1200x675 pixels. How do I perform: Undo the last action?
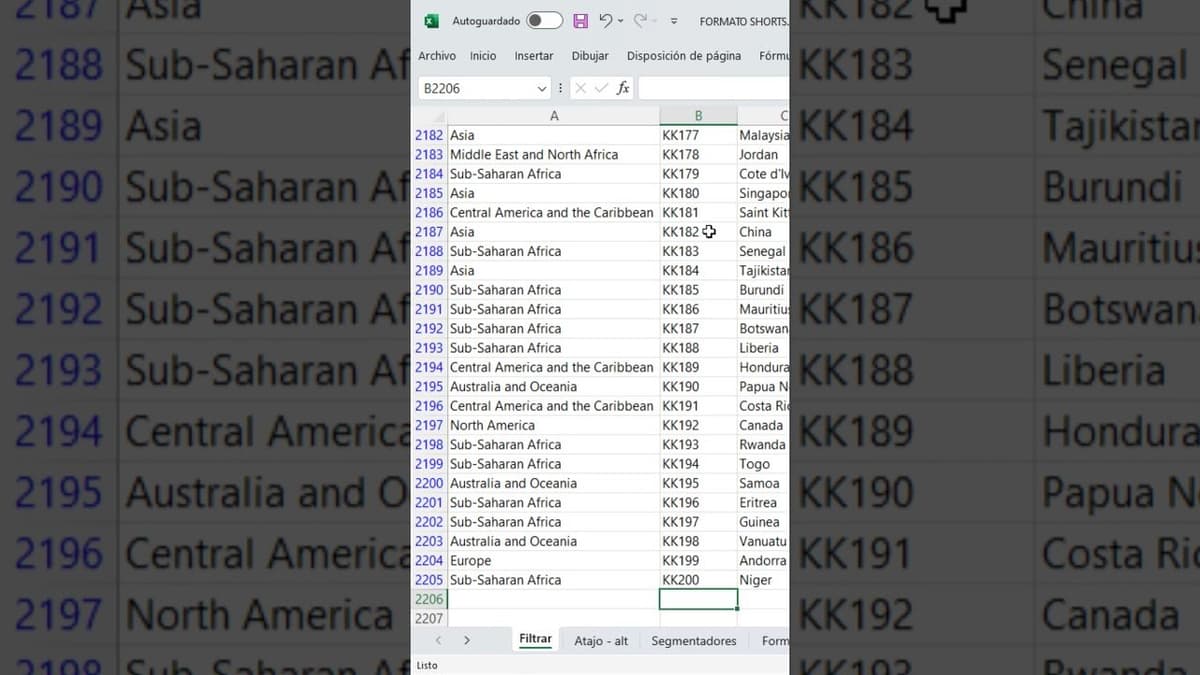[605, 21]
